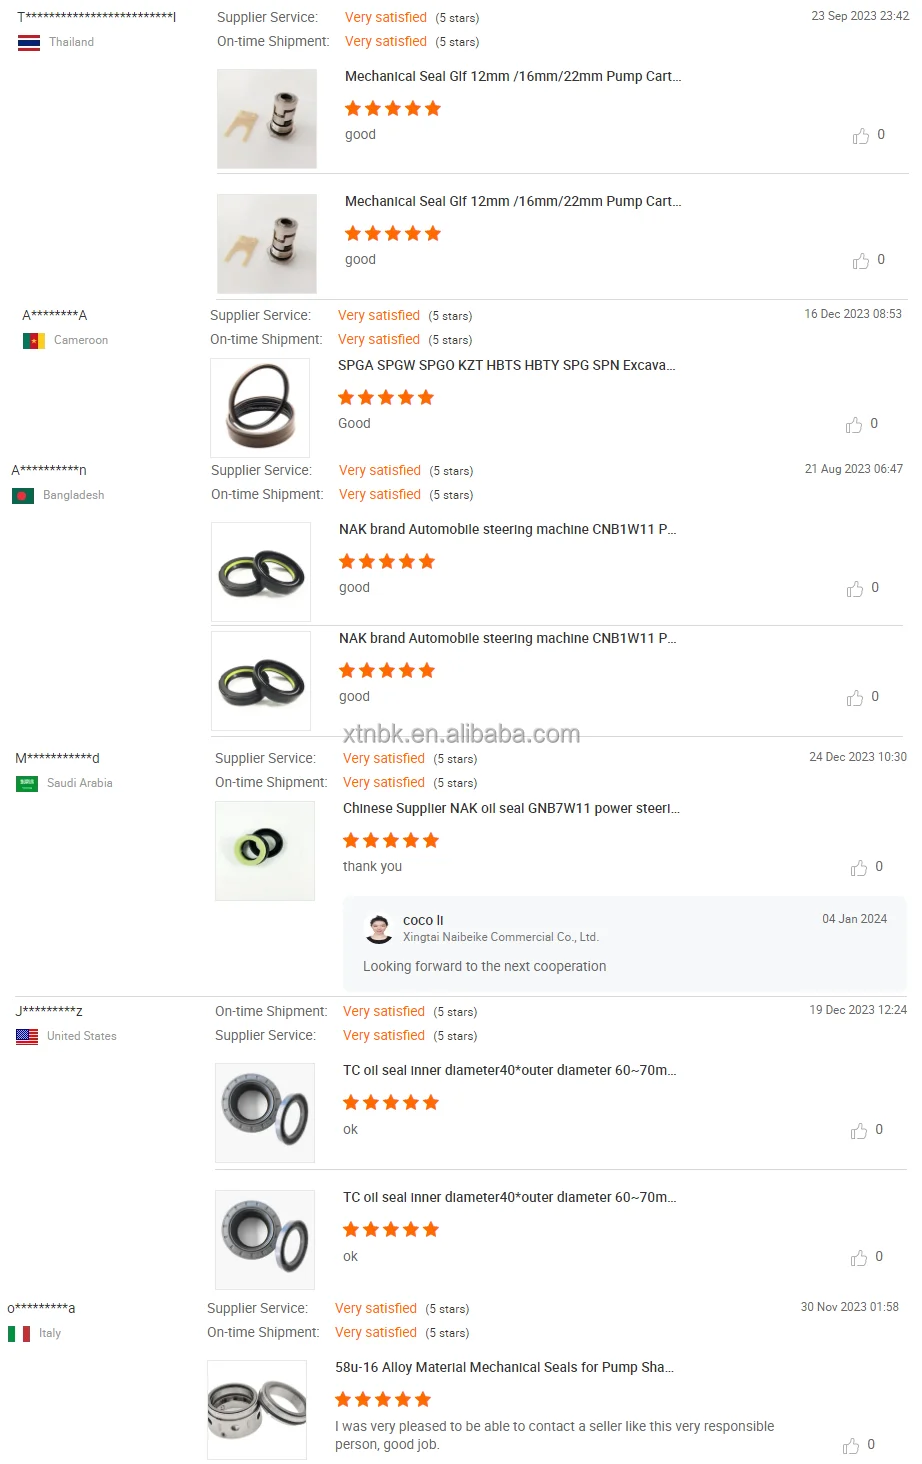Click the Saudi Arabia flag icon
Image resolution: width=922 pixels, height=1464 pixels.
point(27,784)
